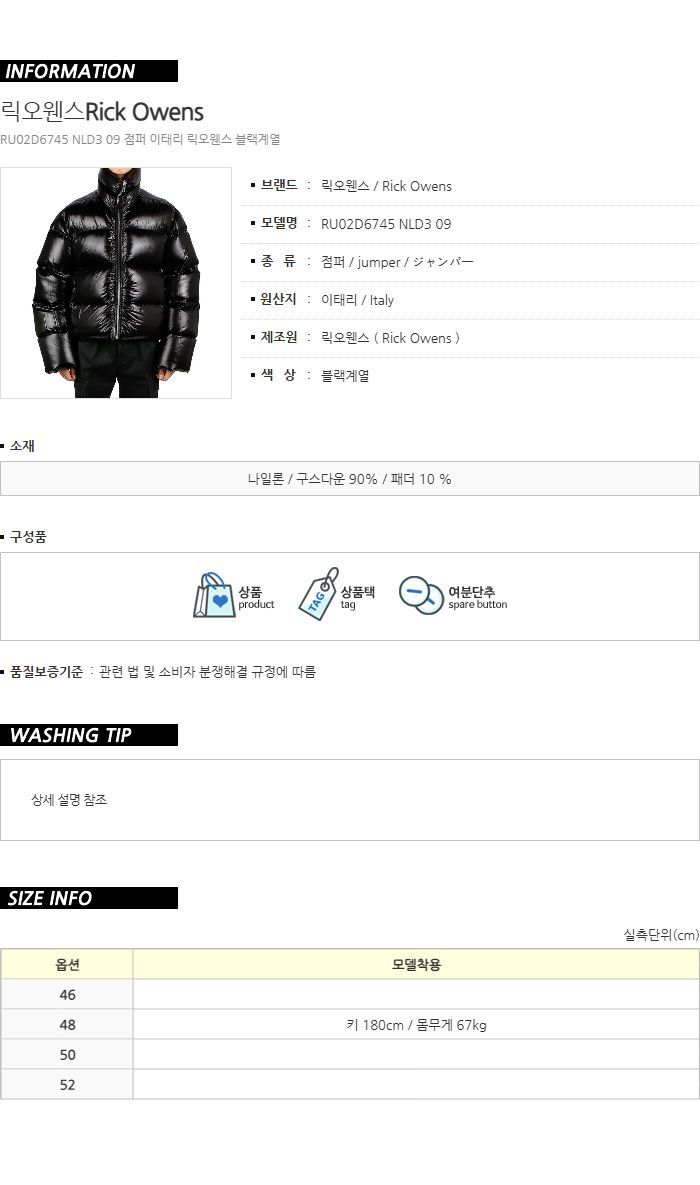Choose size 46 row in table

pyautogui.click(x=350, y=995)
